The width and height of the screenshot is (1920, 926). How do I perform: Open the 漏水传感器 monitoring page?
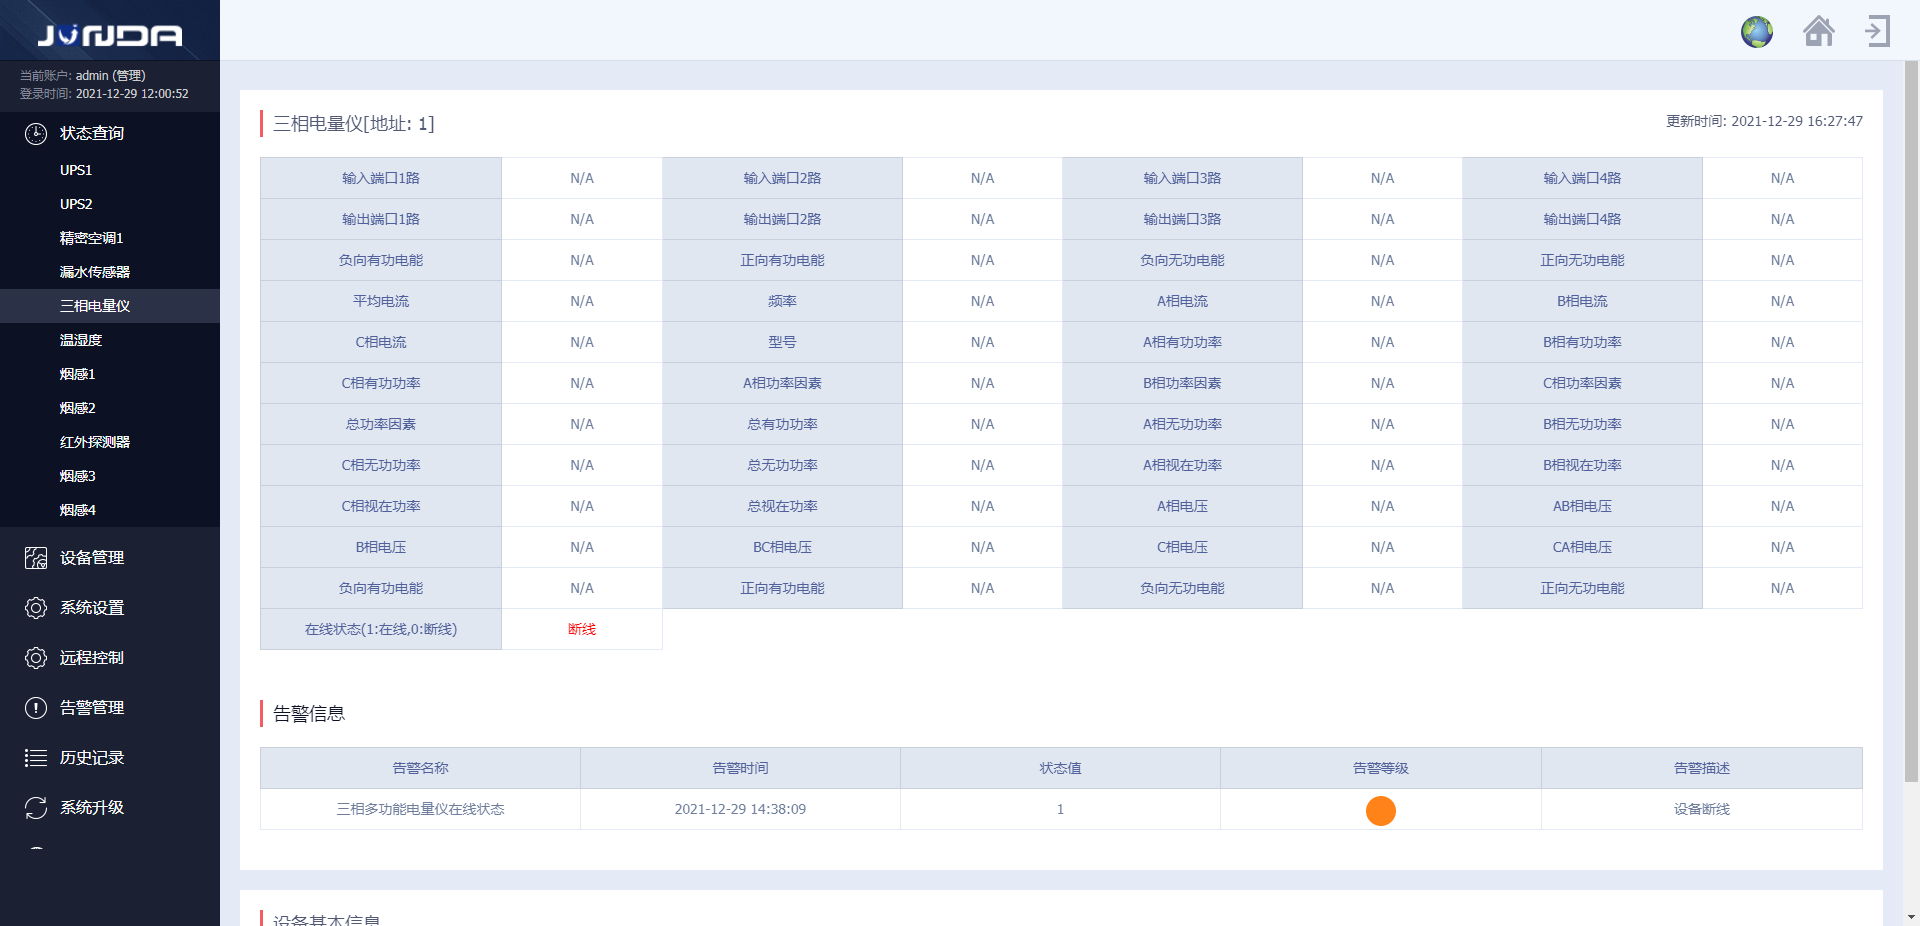coord(90,272)
